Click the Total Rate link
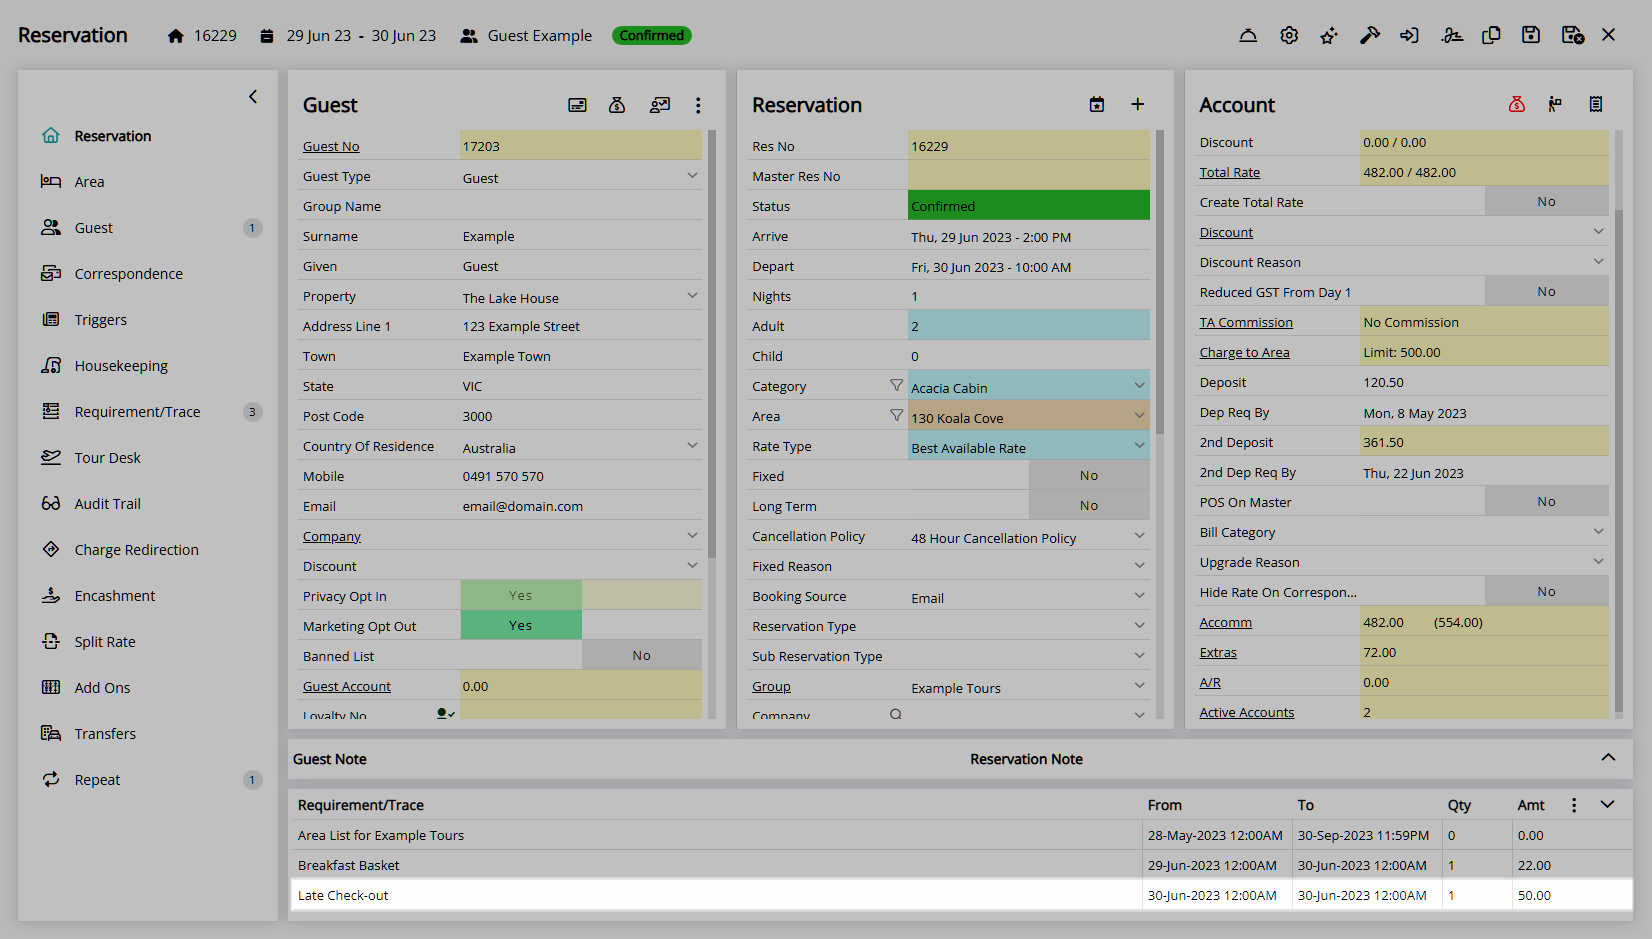The height and width of the screenshot is (939, 1652). tap(1230, 172)
